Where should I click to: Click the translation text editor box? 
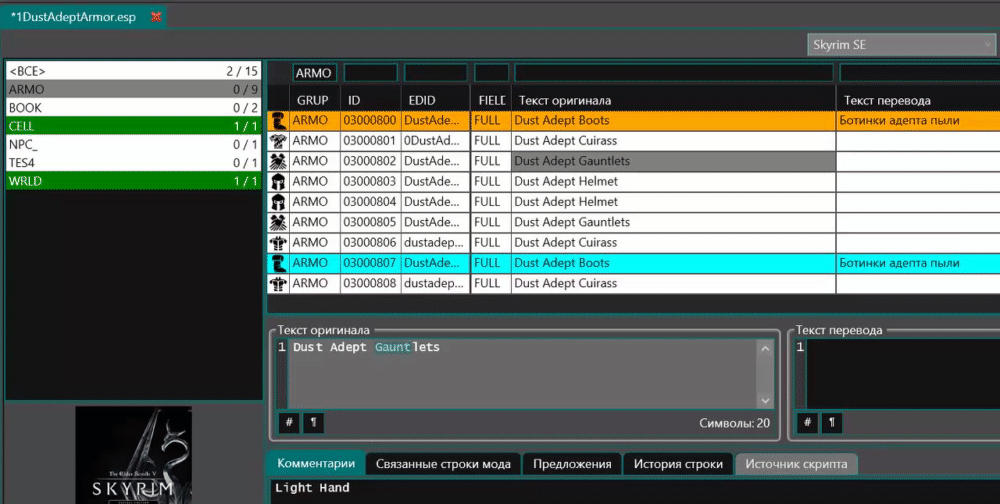[902, 374]
